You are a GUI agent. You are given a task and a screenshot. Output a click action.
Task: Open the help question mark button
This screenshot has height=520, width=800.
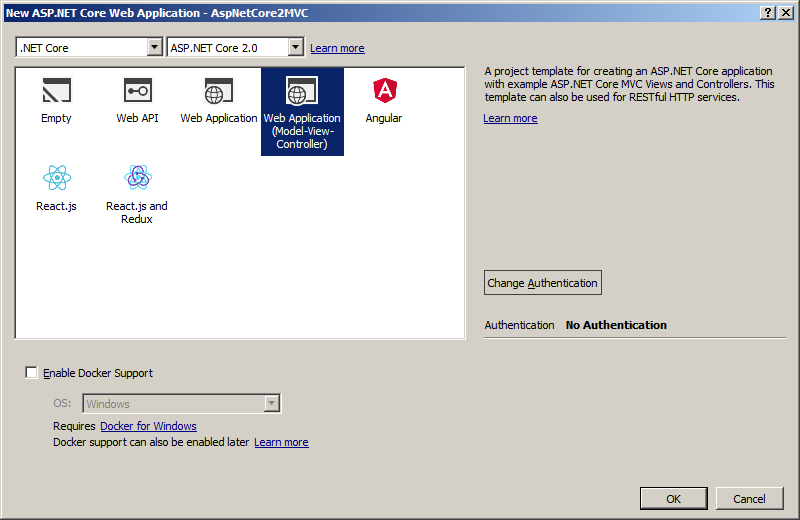[x=768, y=13]
